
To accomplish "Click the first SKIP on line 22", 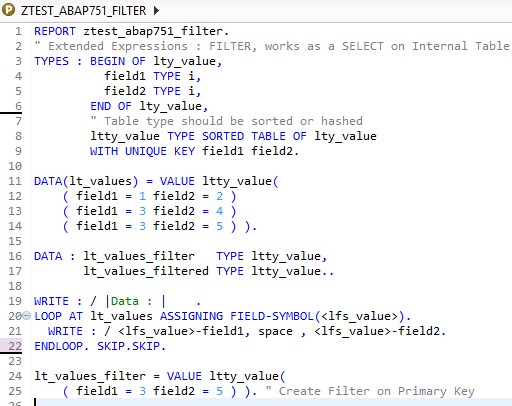I will coord(111,346).
